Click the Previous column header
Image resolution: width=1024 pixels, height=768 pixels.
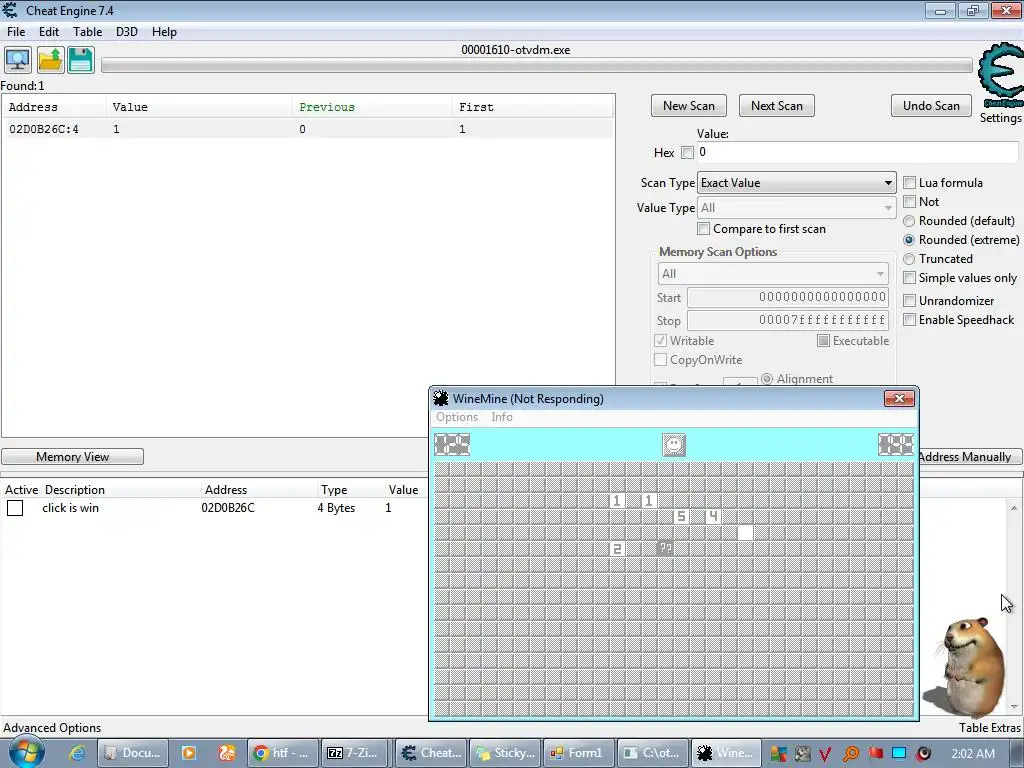click(x=371, y=107)
